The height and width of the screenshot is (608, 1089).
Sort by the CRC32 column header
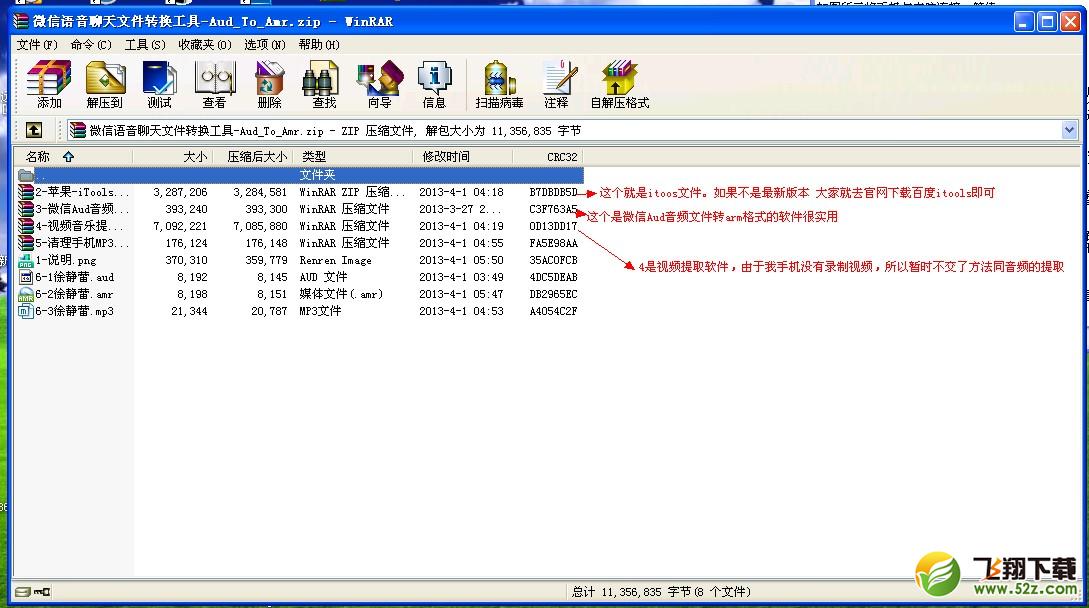coord(548,156)
